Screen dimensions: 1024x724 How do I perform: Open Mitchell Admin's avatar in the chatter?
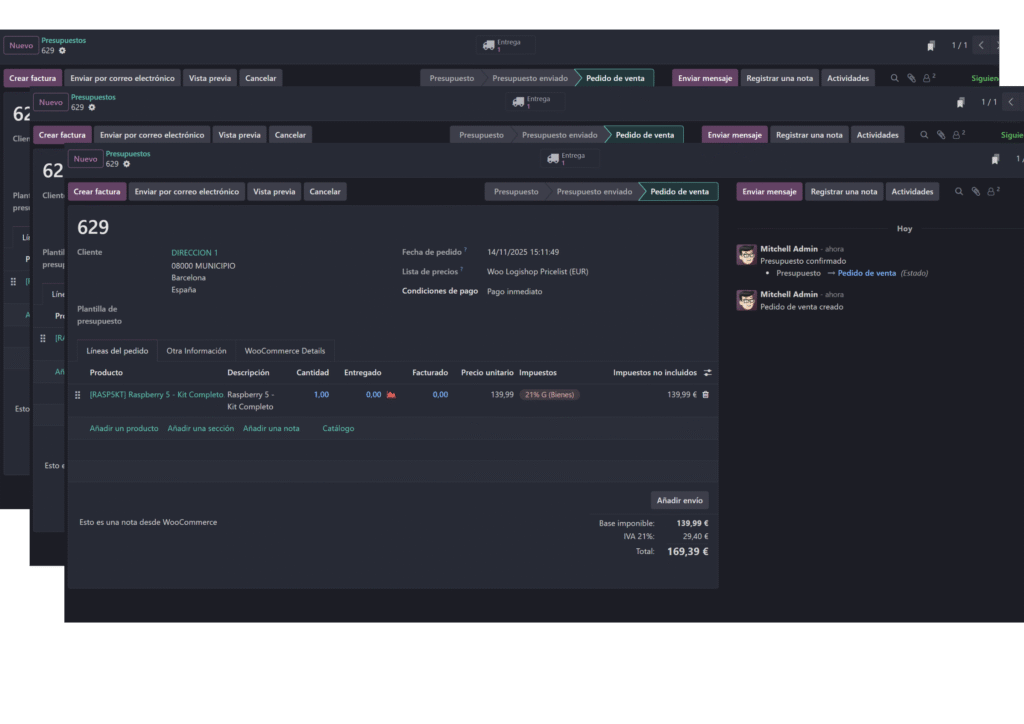pyautogui.click(x=746, y=254)
